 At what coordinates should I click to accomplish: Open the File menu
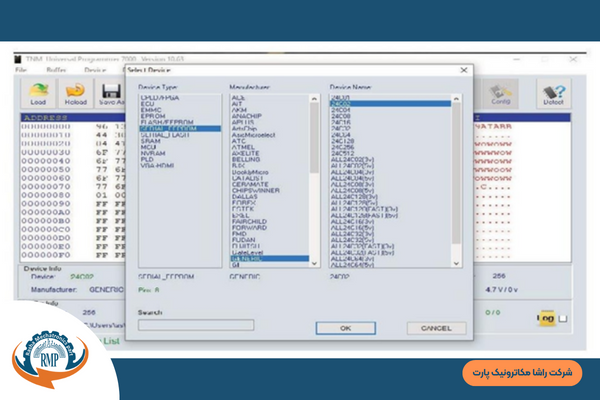point(21,71)
